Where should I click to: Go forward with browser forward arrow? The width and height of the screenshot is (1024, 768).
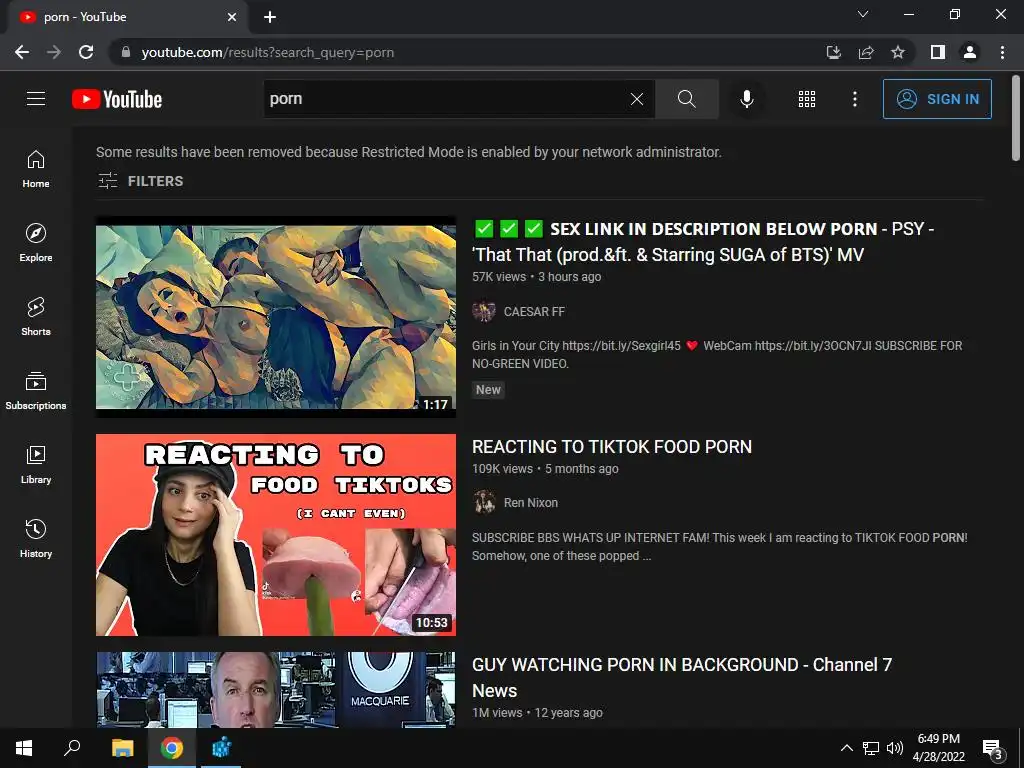click(x=54, y=52)
